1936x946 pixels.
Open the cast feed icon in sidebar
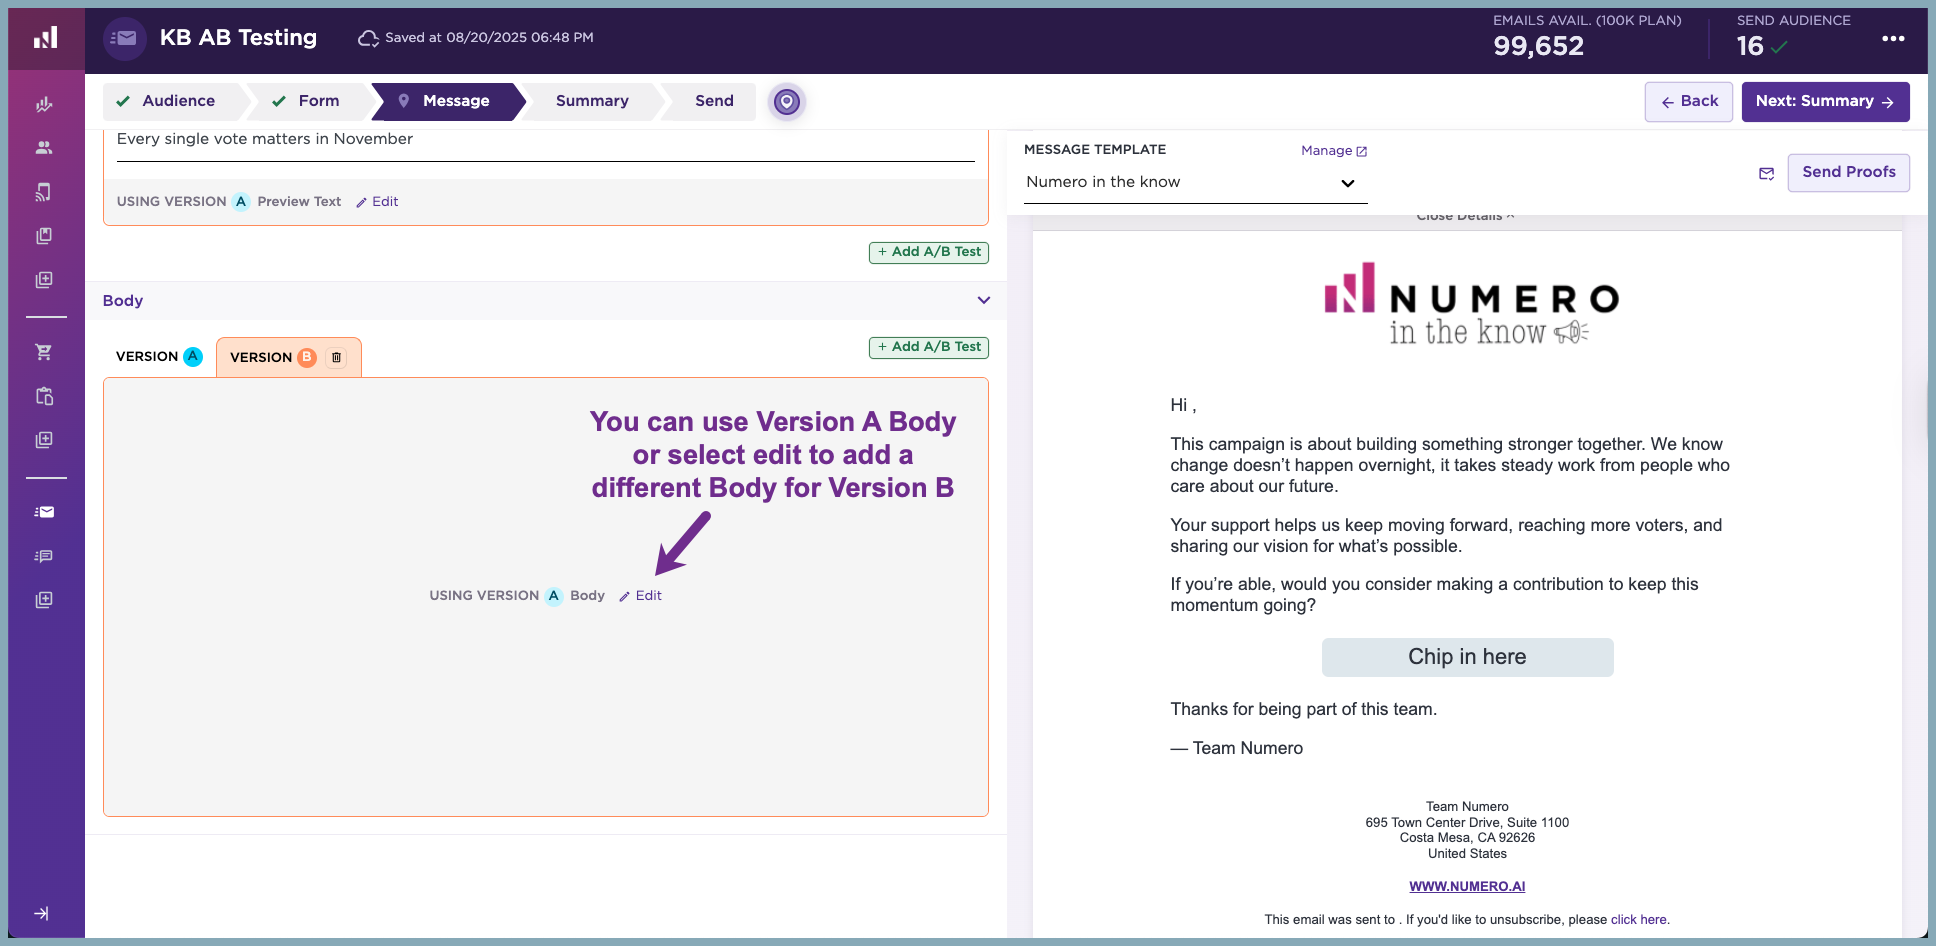pyautogui.click(x=44, y=192)
